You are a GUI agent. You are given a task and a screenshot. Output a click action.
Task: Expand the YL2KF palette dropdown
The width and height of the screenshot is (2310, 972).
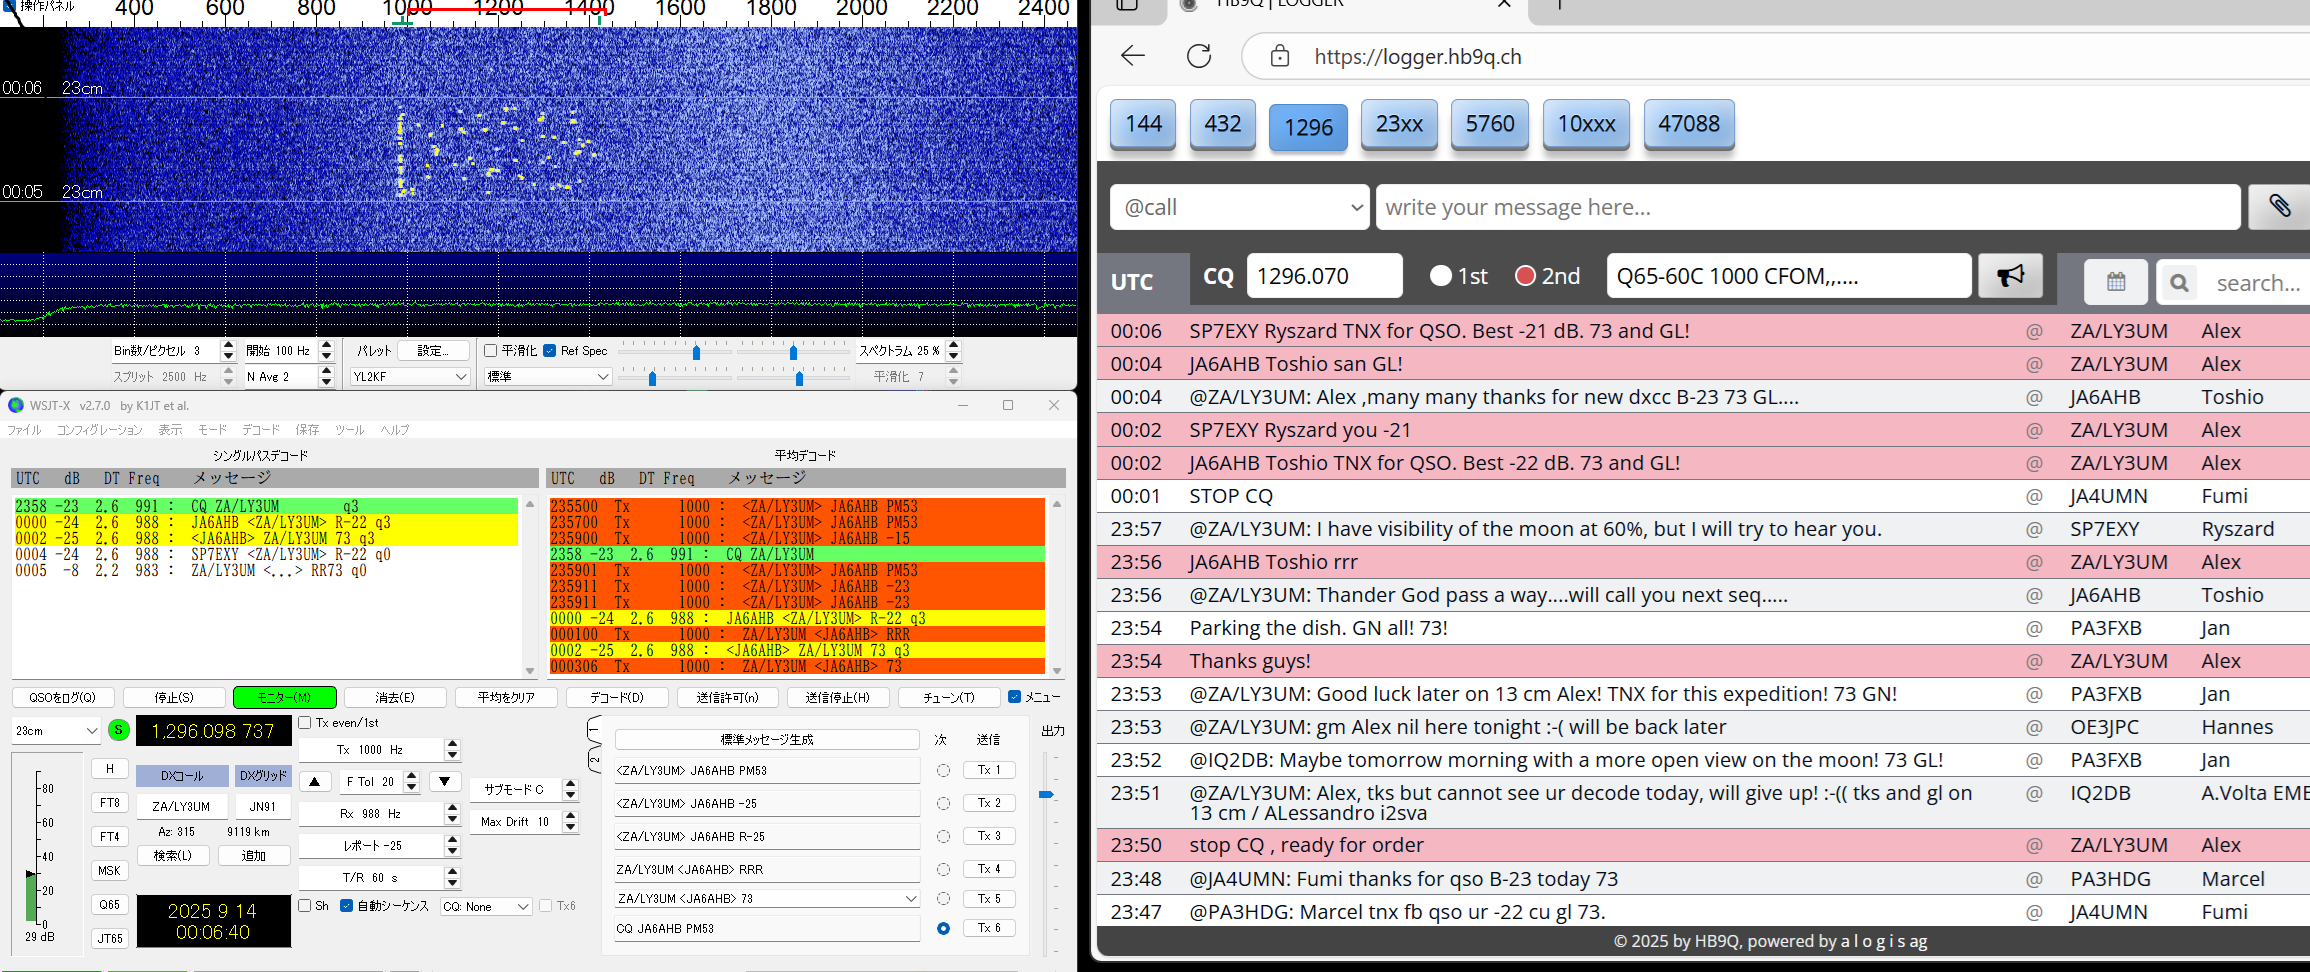(x=410, y=377)
